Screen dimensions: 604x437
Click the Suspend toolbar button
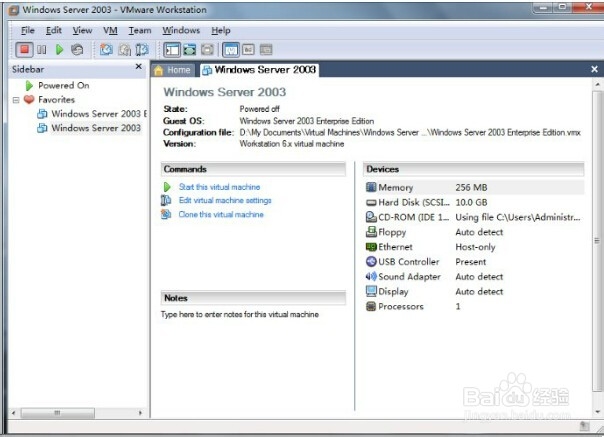click(42, 50)
